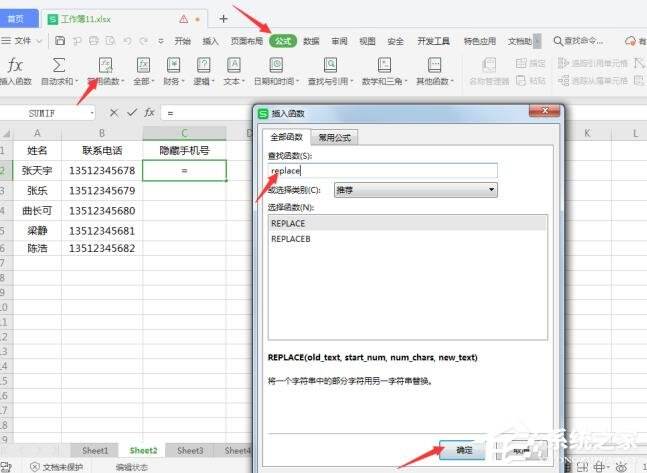Select REPLACEB in the function list

coord(408,239)
